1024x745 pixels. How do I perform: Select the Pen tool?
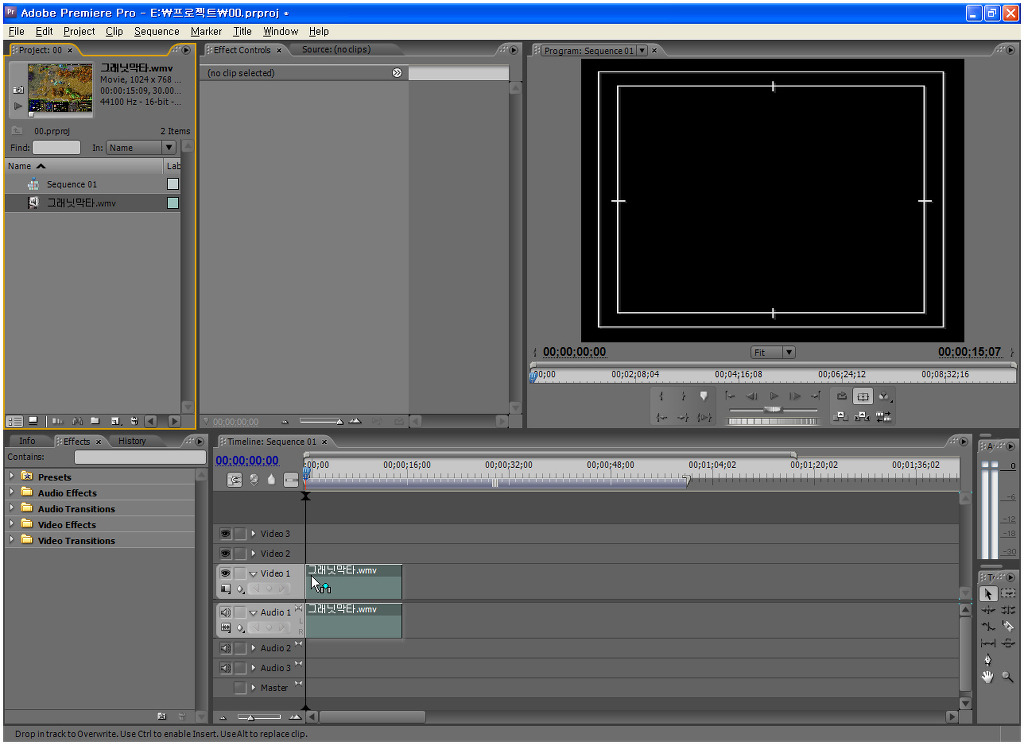[988, 659]
